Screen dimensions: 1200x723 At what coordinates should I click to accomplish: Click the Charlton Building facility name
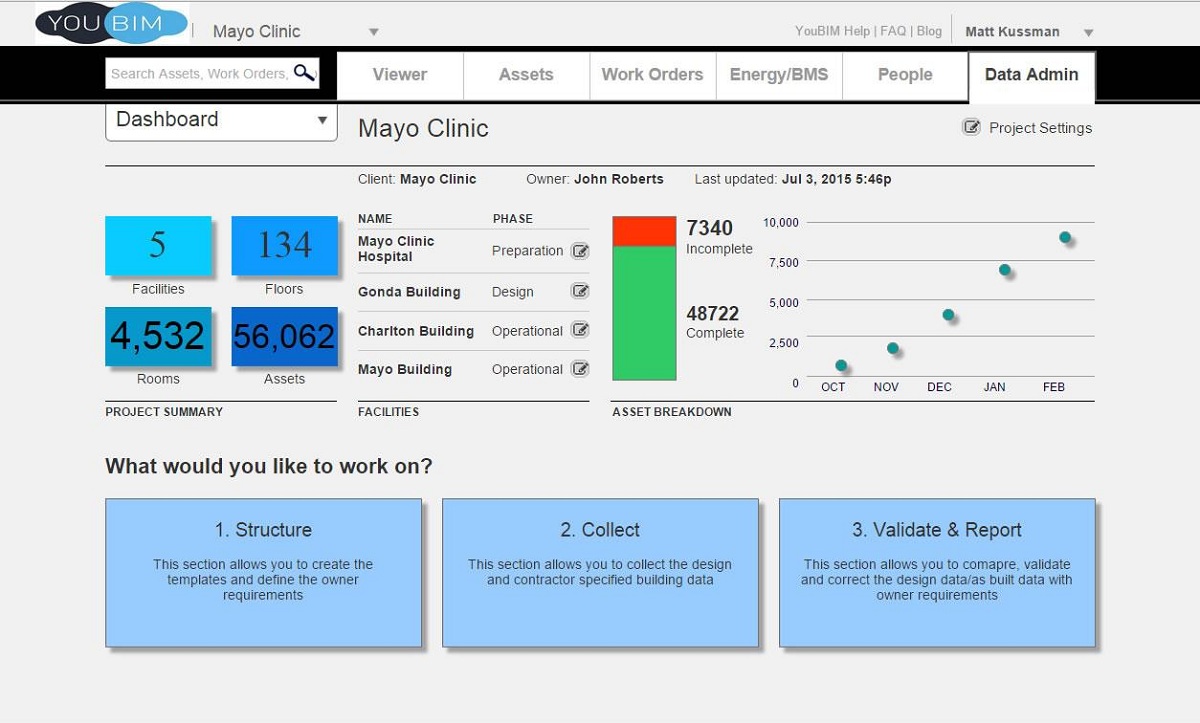tap(416, 331)
